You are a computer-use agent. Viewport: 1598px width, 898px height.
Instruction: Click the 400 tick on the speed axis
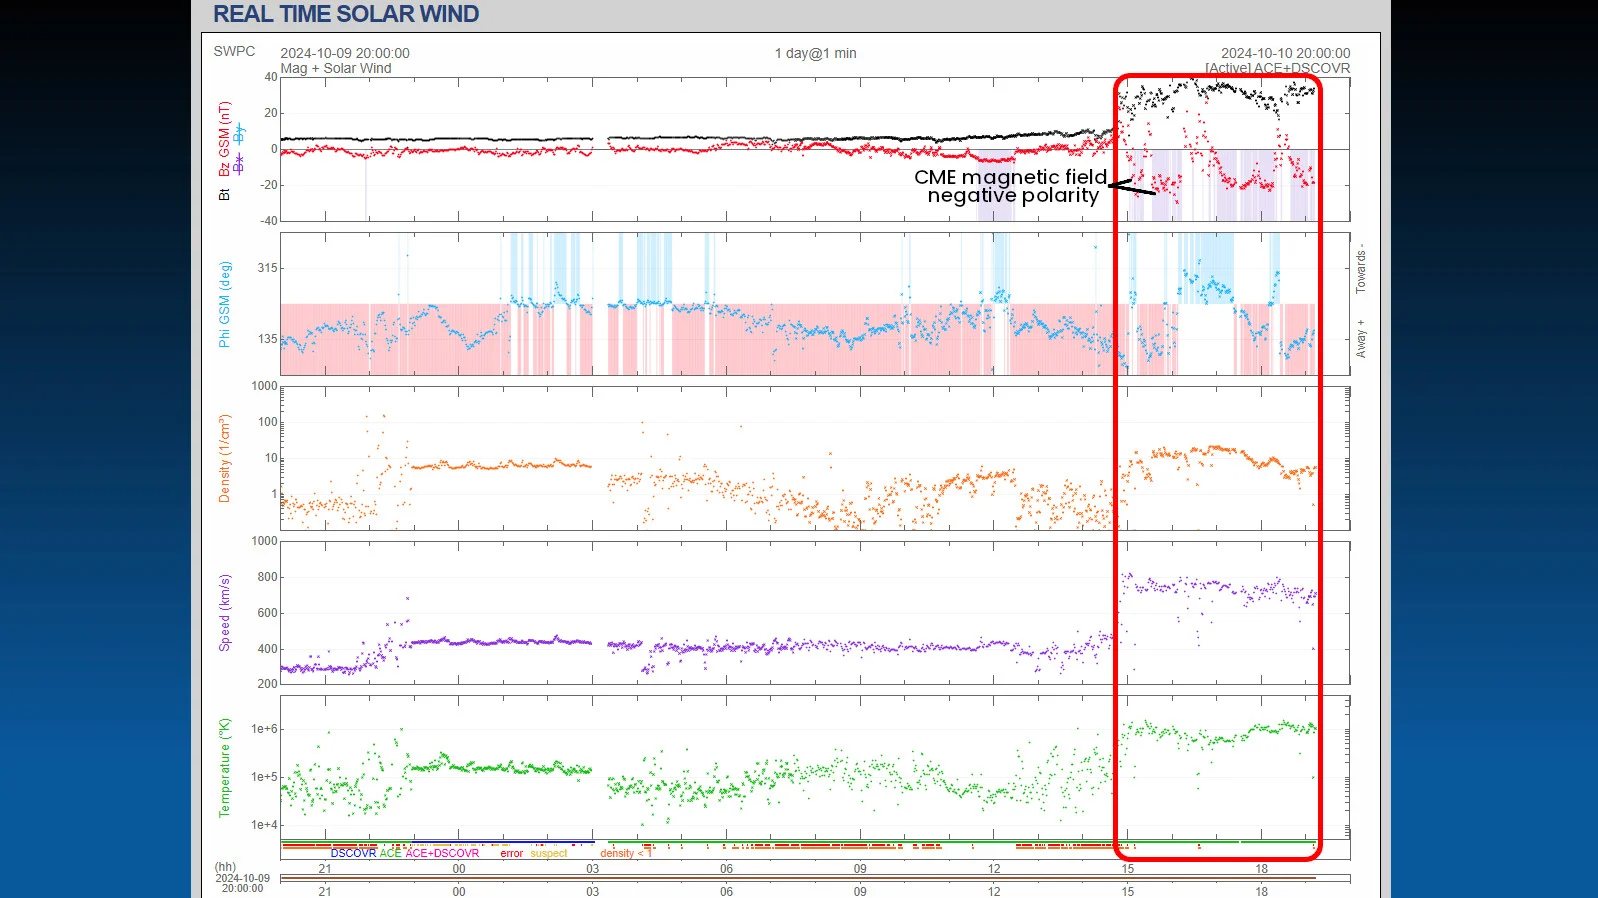tap(267, 649)
